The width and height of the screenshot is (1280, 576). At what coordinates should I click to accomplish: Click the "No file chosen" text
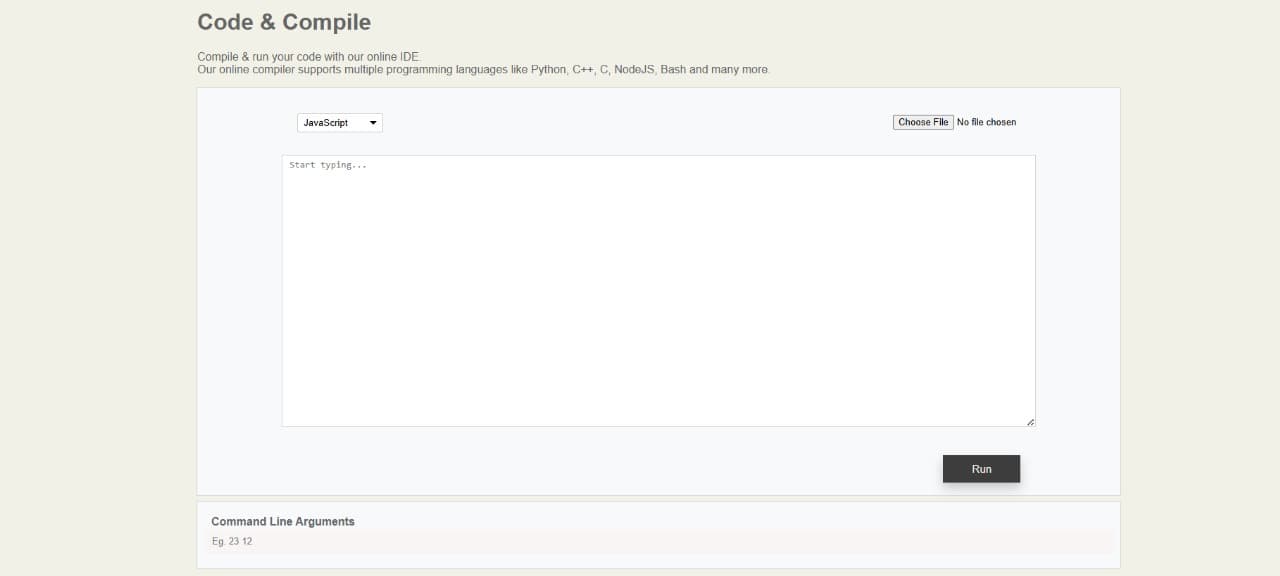pyautogui.click(x=986, y=121)
